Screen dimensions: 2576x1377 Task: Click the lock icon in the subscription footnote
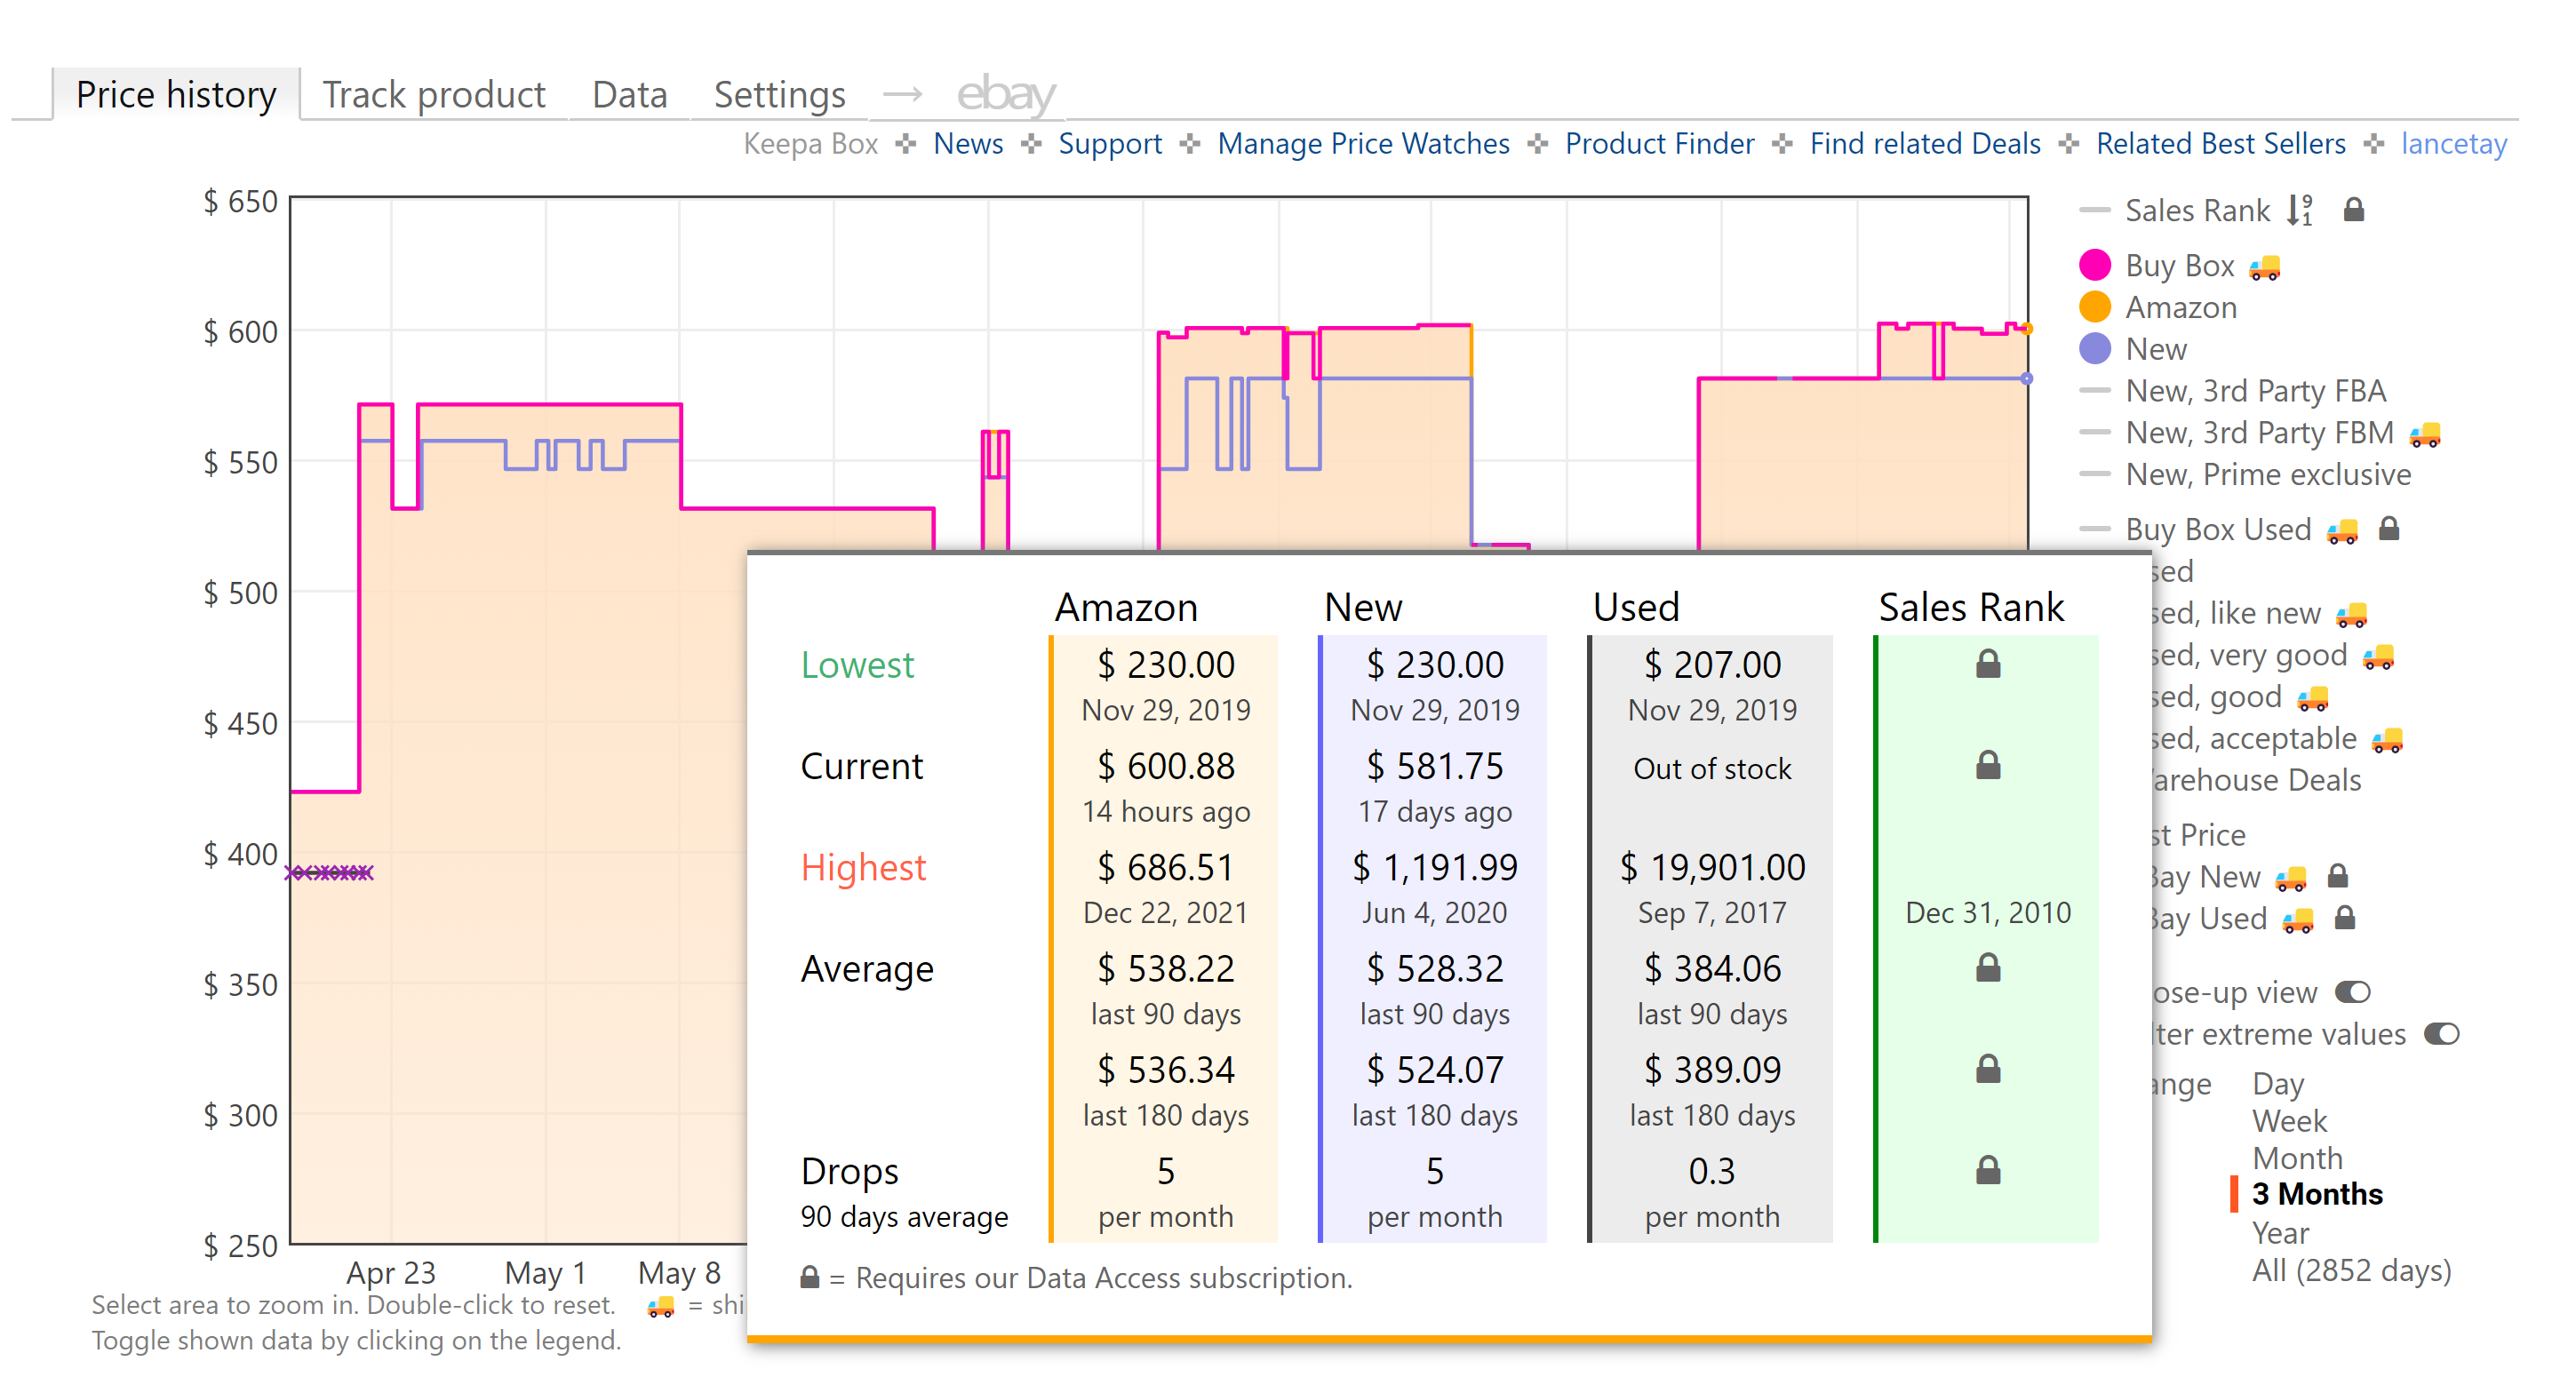tap(810, 1277)
